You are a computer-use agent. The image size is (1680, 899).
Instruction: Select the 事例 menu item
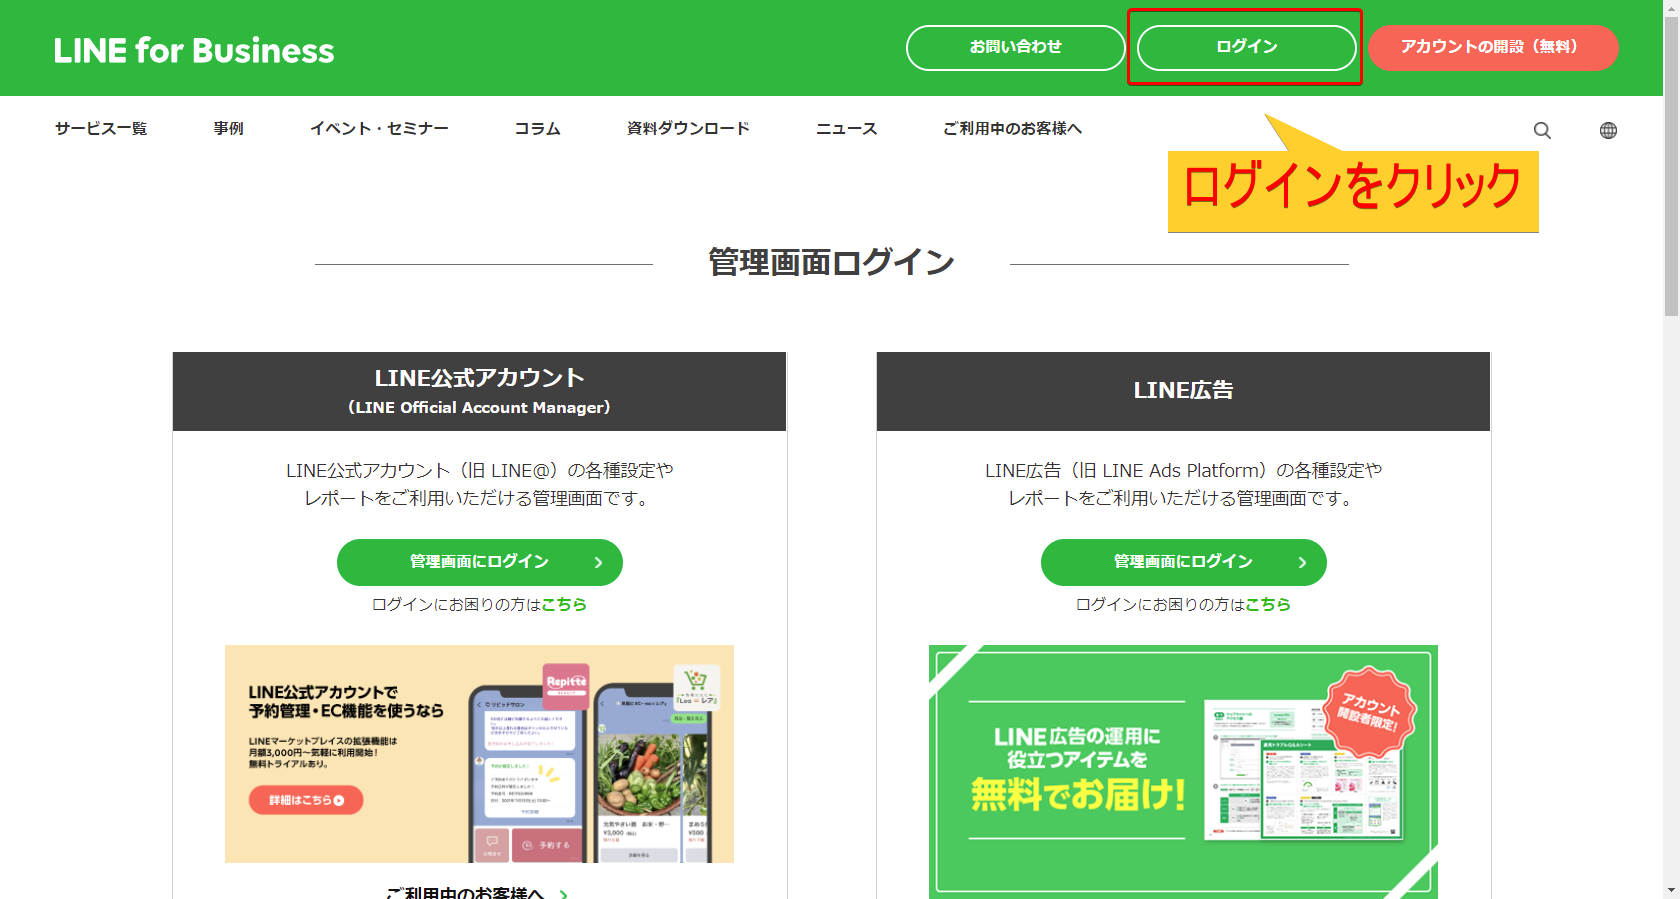click(x=228, y=129)
